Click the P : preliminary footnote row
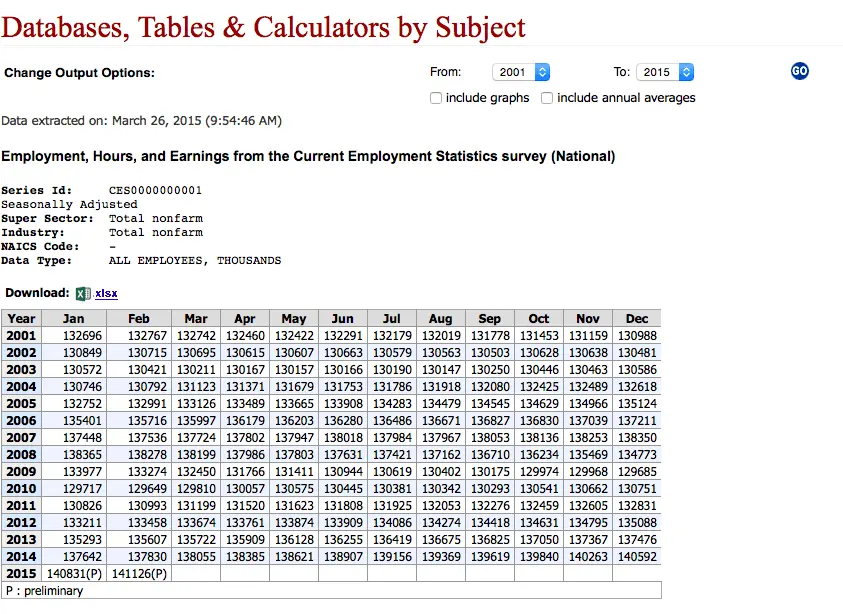This screenshot has width=843, height=614. coord(331,590)
